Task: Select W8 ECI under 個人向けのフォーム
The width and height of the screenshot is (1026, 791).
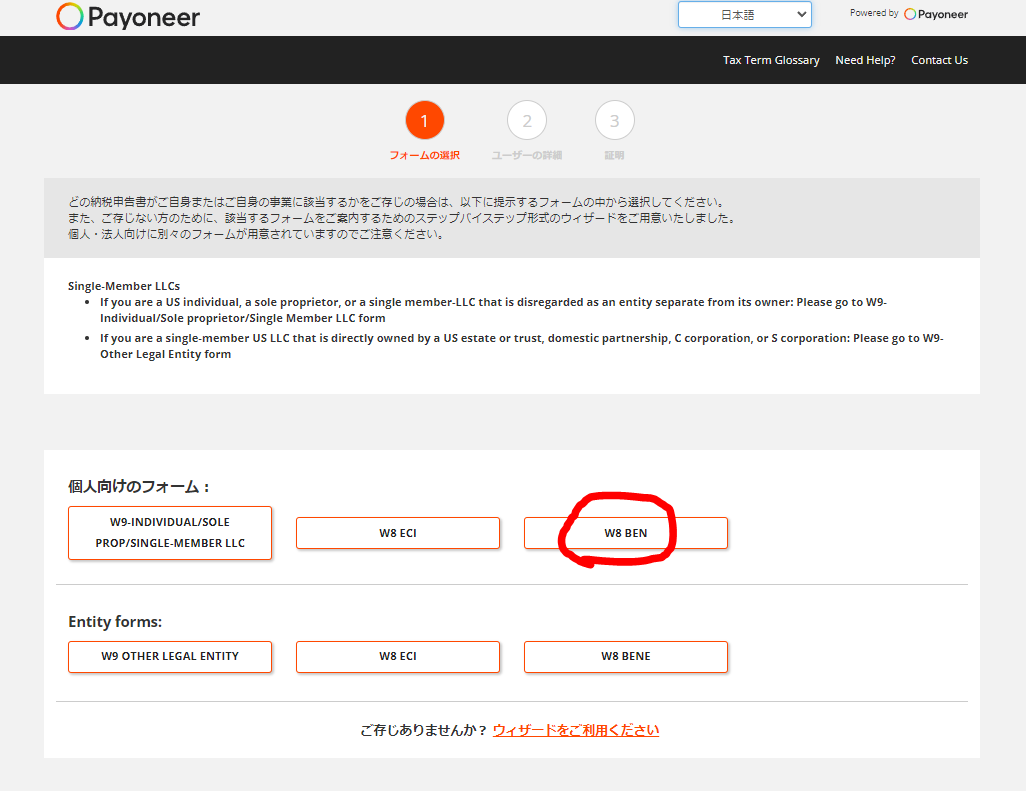Action: coord(397,533)
